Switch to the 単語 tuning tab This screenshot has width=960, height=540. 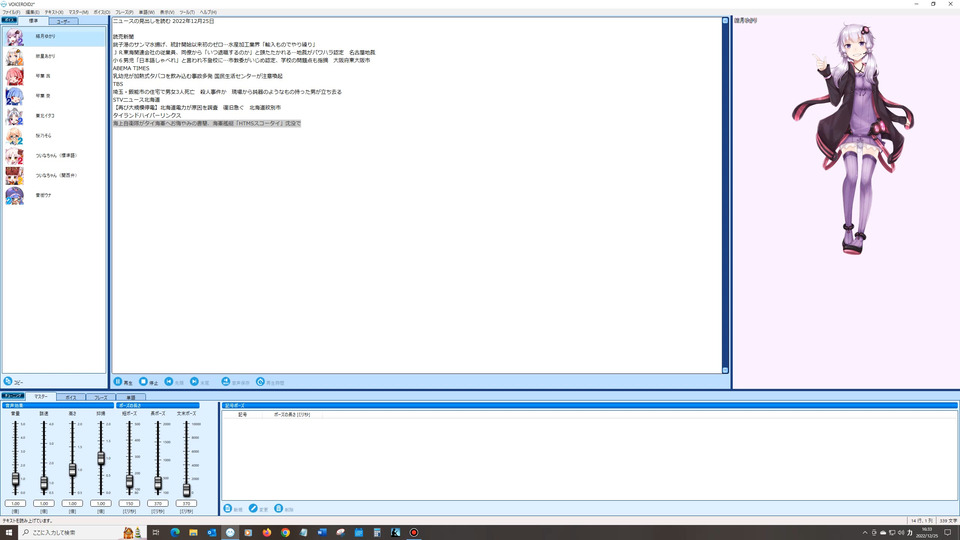[x=130, y=397]
